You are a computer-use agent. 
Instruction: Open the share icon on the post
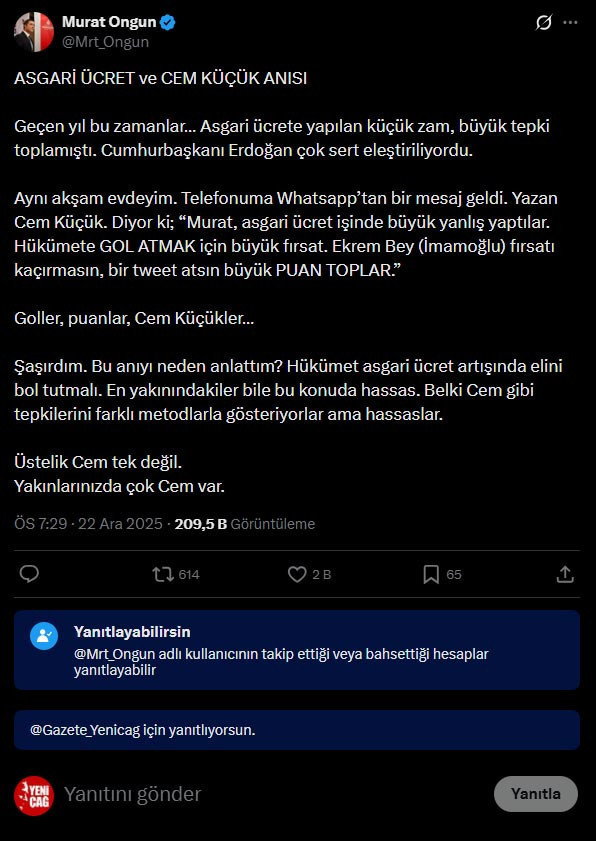(565, 572)
